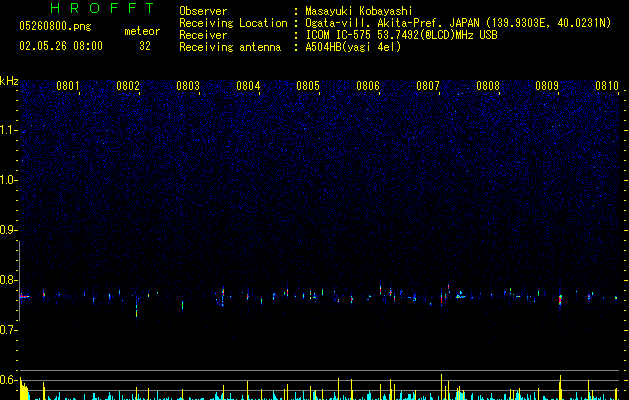
Task: Select the observer name Masayuki Kobayashi
Action: pyautogui.click(x=359, y=11)
